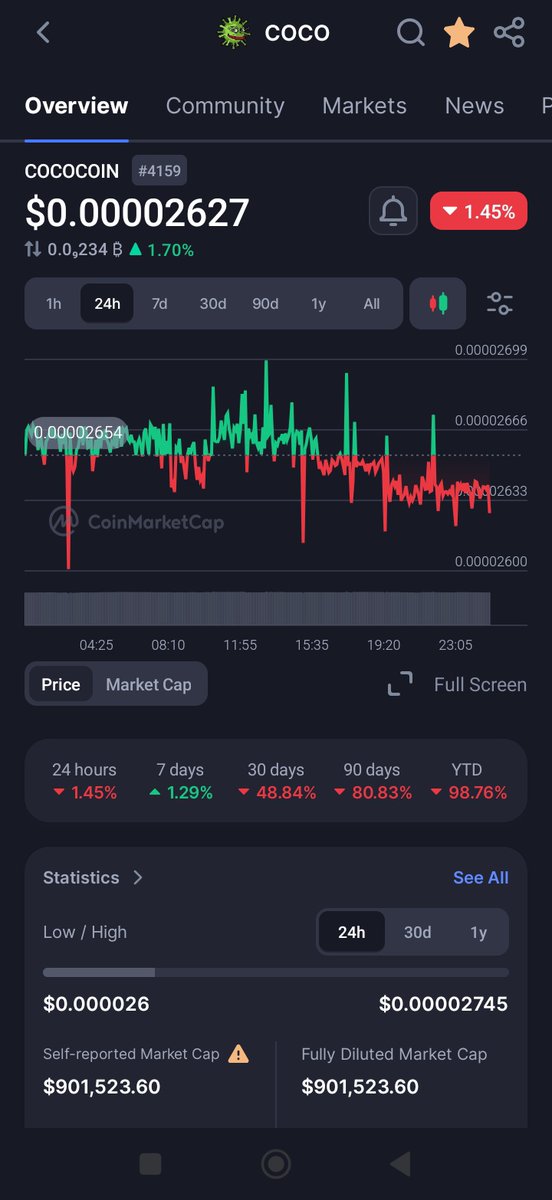The image size is (552, 1200).
Task: Select the 7d chart range
Action: pyautogui.click(x=160, y=304)
